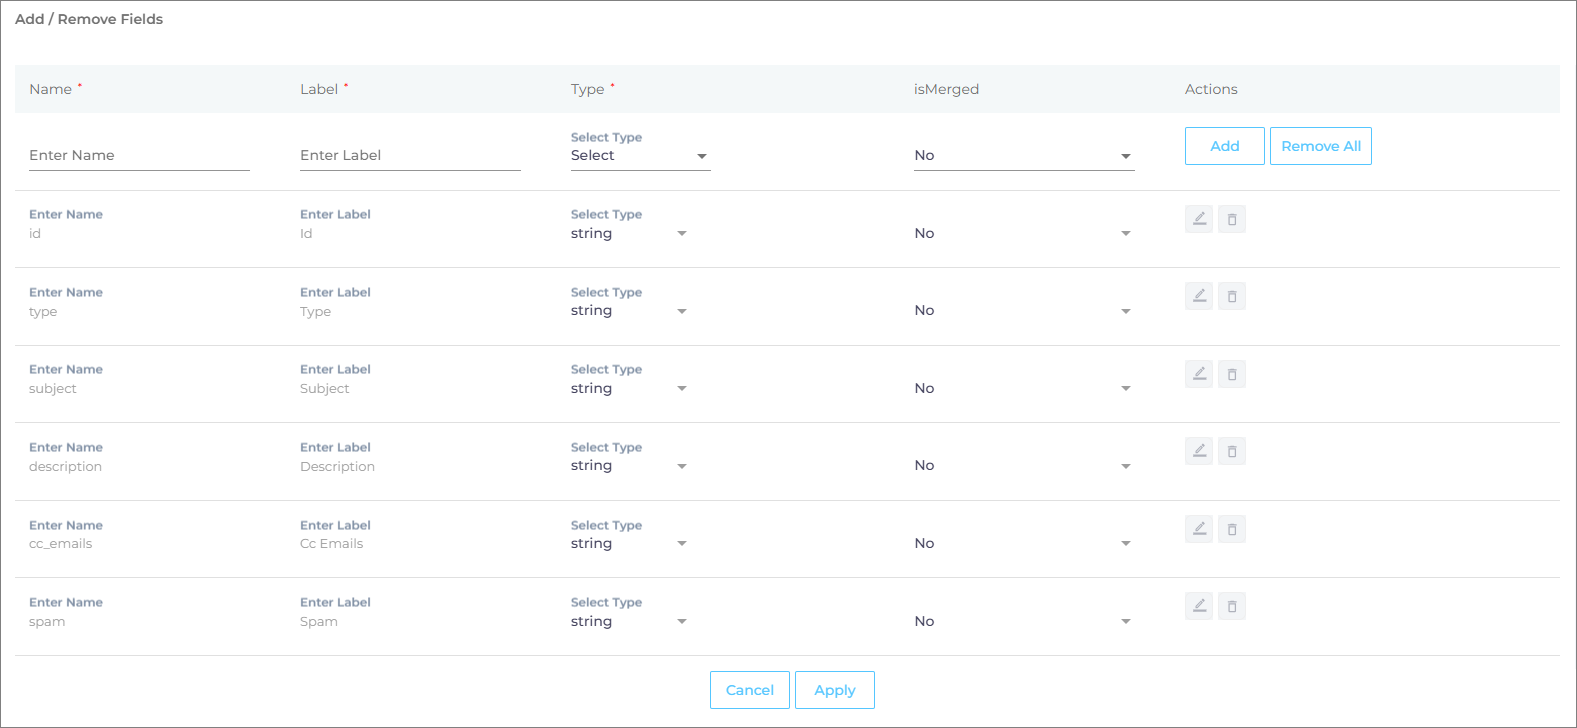Click the edit pencil icon for id row
Image resolution: width=1577 pixels, height=728 pixels.
coord(1198,219)
